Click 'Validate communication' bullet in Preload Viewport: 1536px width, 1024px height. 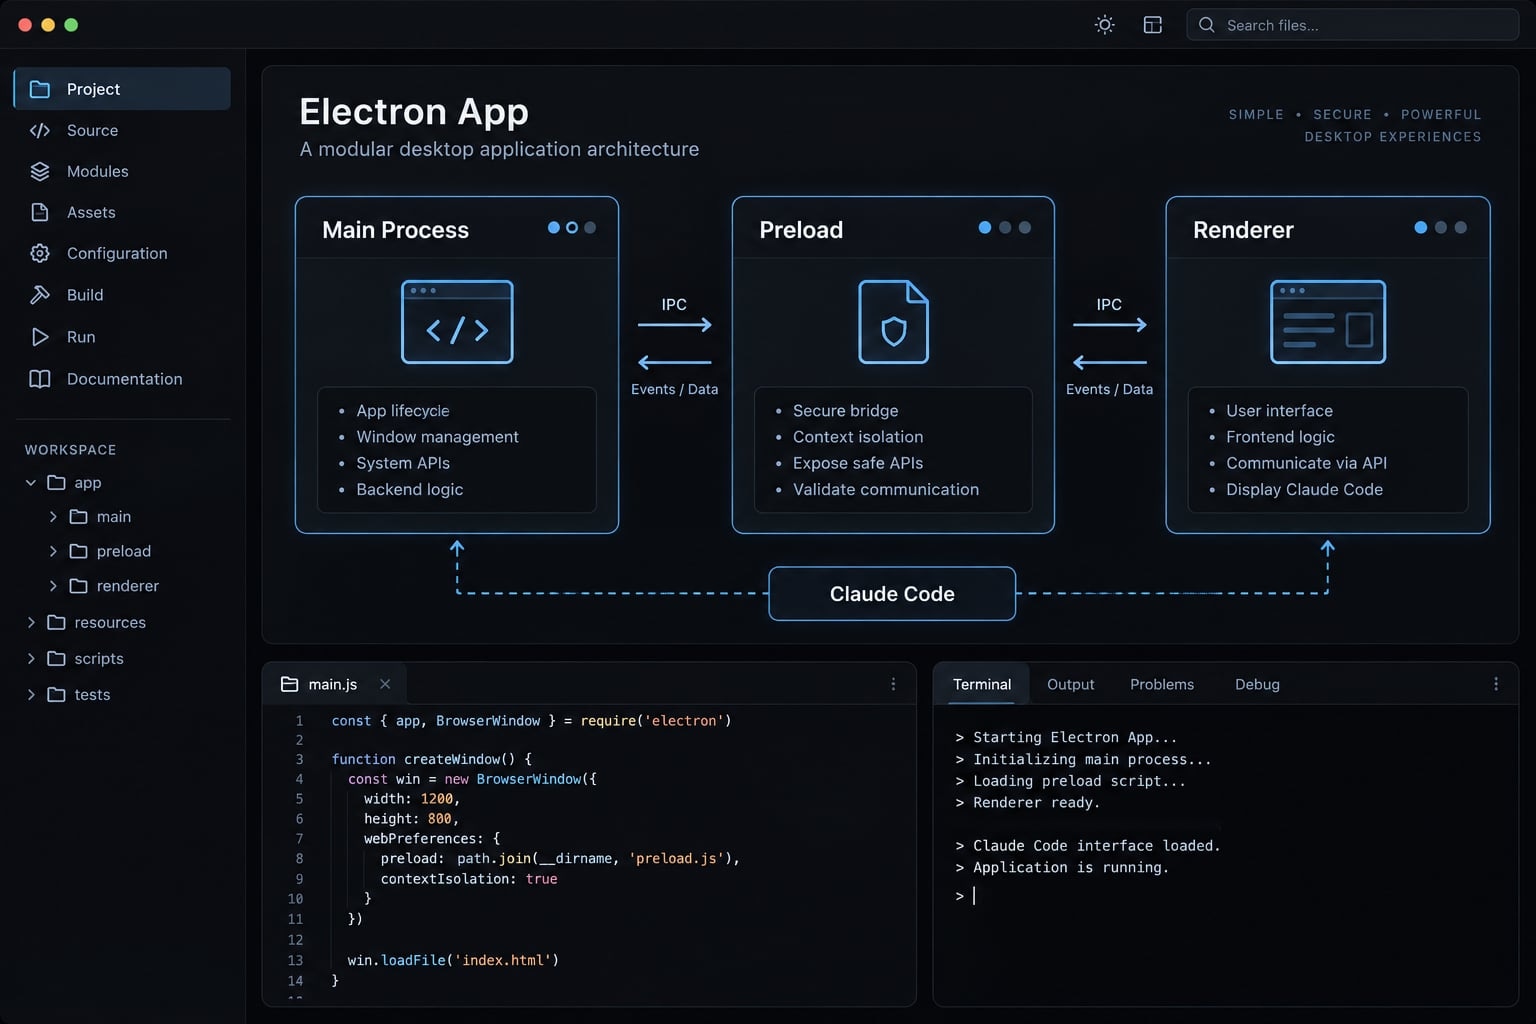(x=886, y=489)
